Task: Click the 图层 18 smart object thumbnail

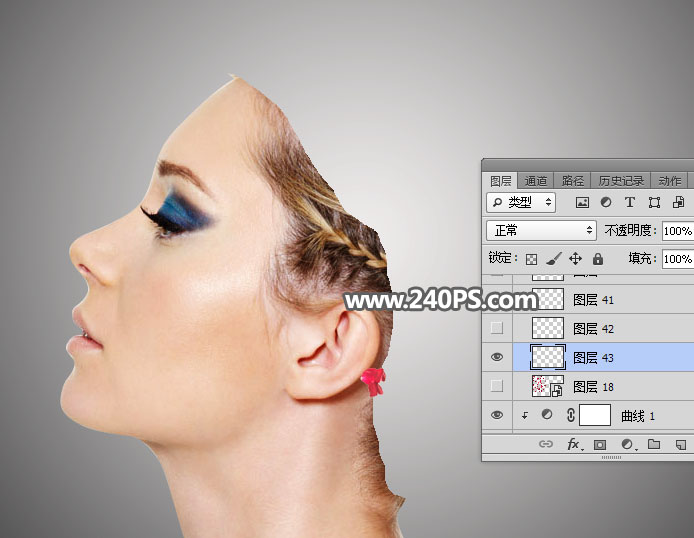Action: point(548,386)
